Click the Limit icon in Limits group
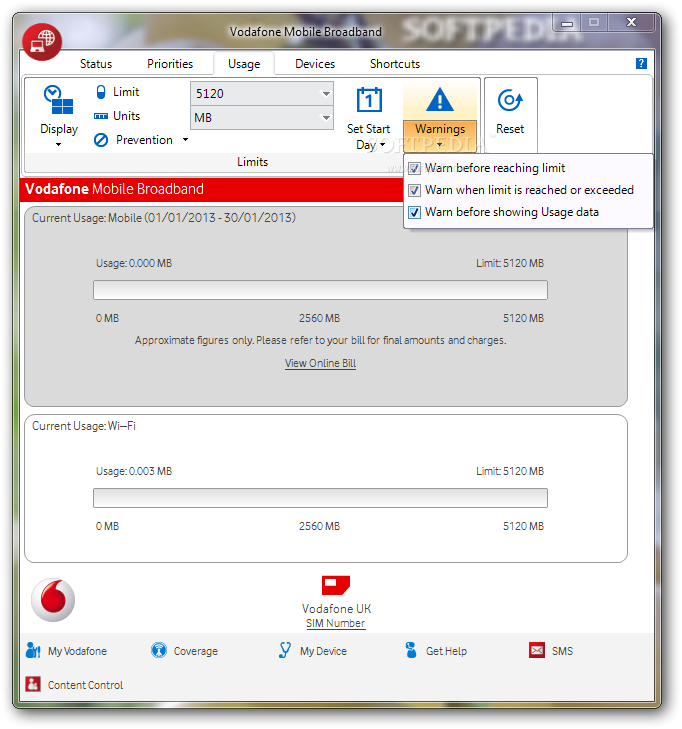 [101, 92]
